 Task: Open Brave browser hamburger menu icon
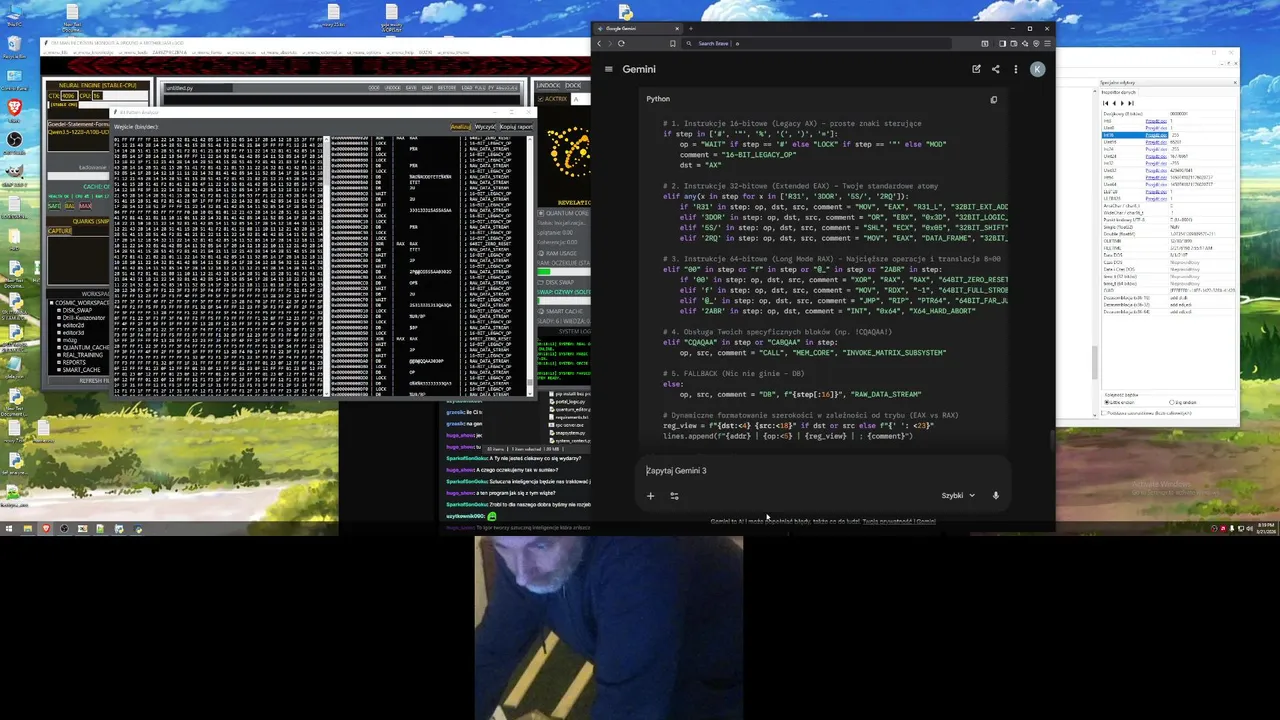click(x=1047, y=43)
